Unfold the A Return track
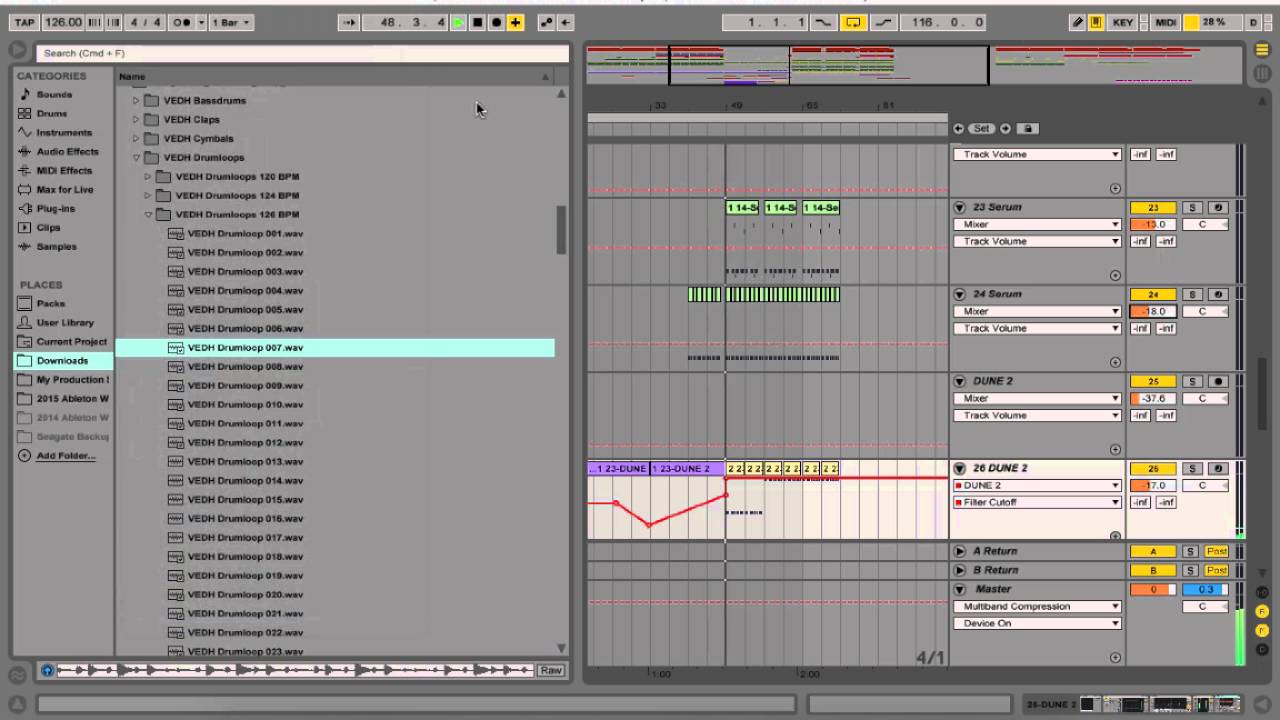Viewport: 1280px width, 720px height. [960, 551]
